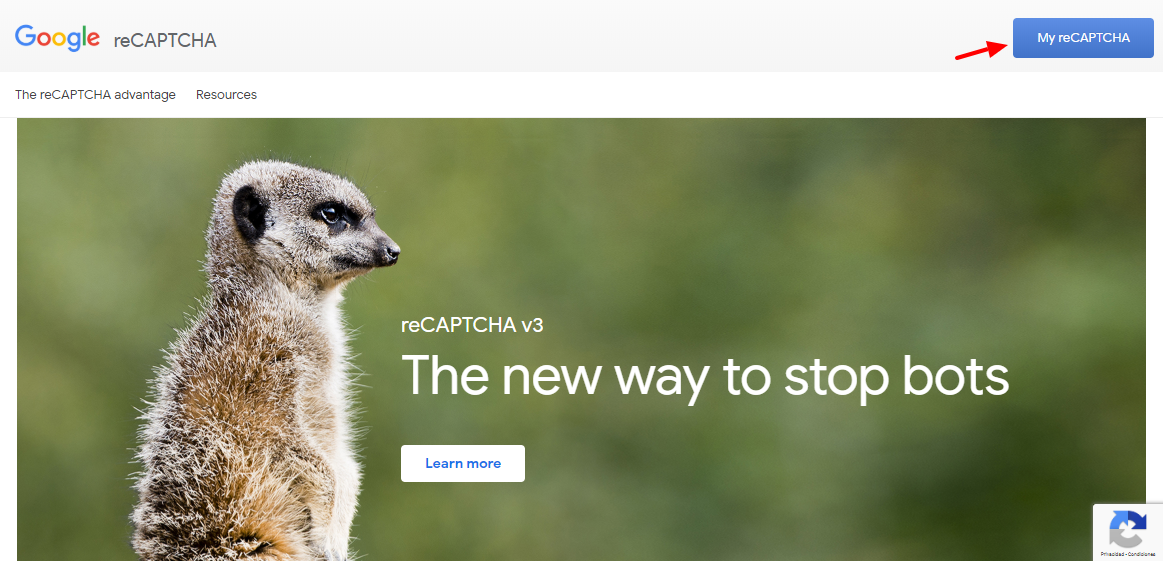Screen dimensions: 1163x561
Task: Open the Condiciones link in badge
Action: (1141, 554)
